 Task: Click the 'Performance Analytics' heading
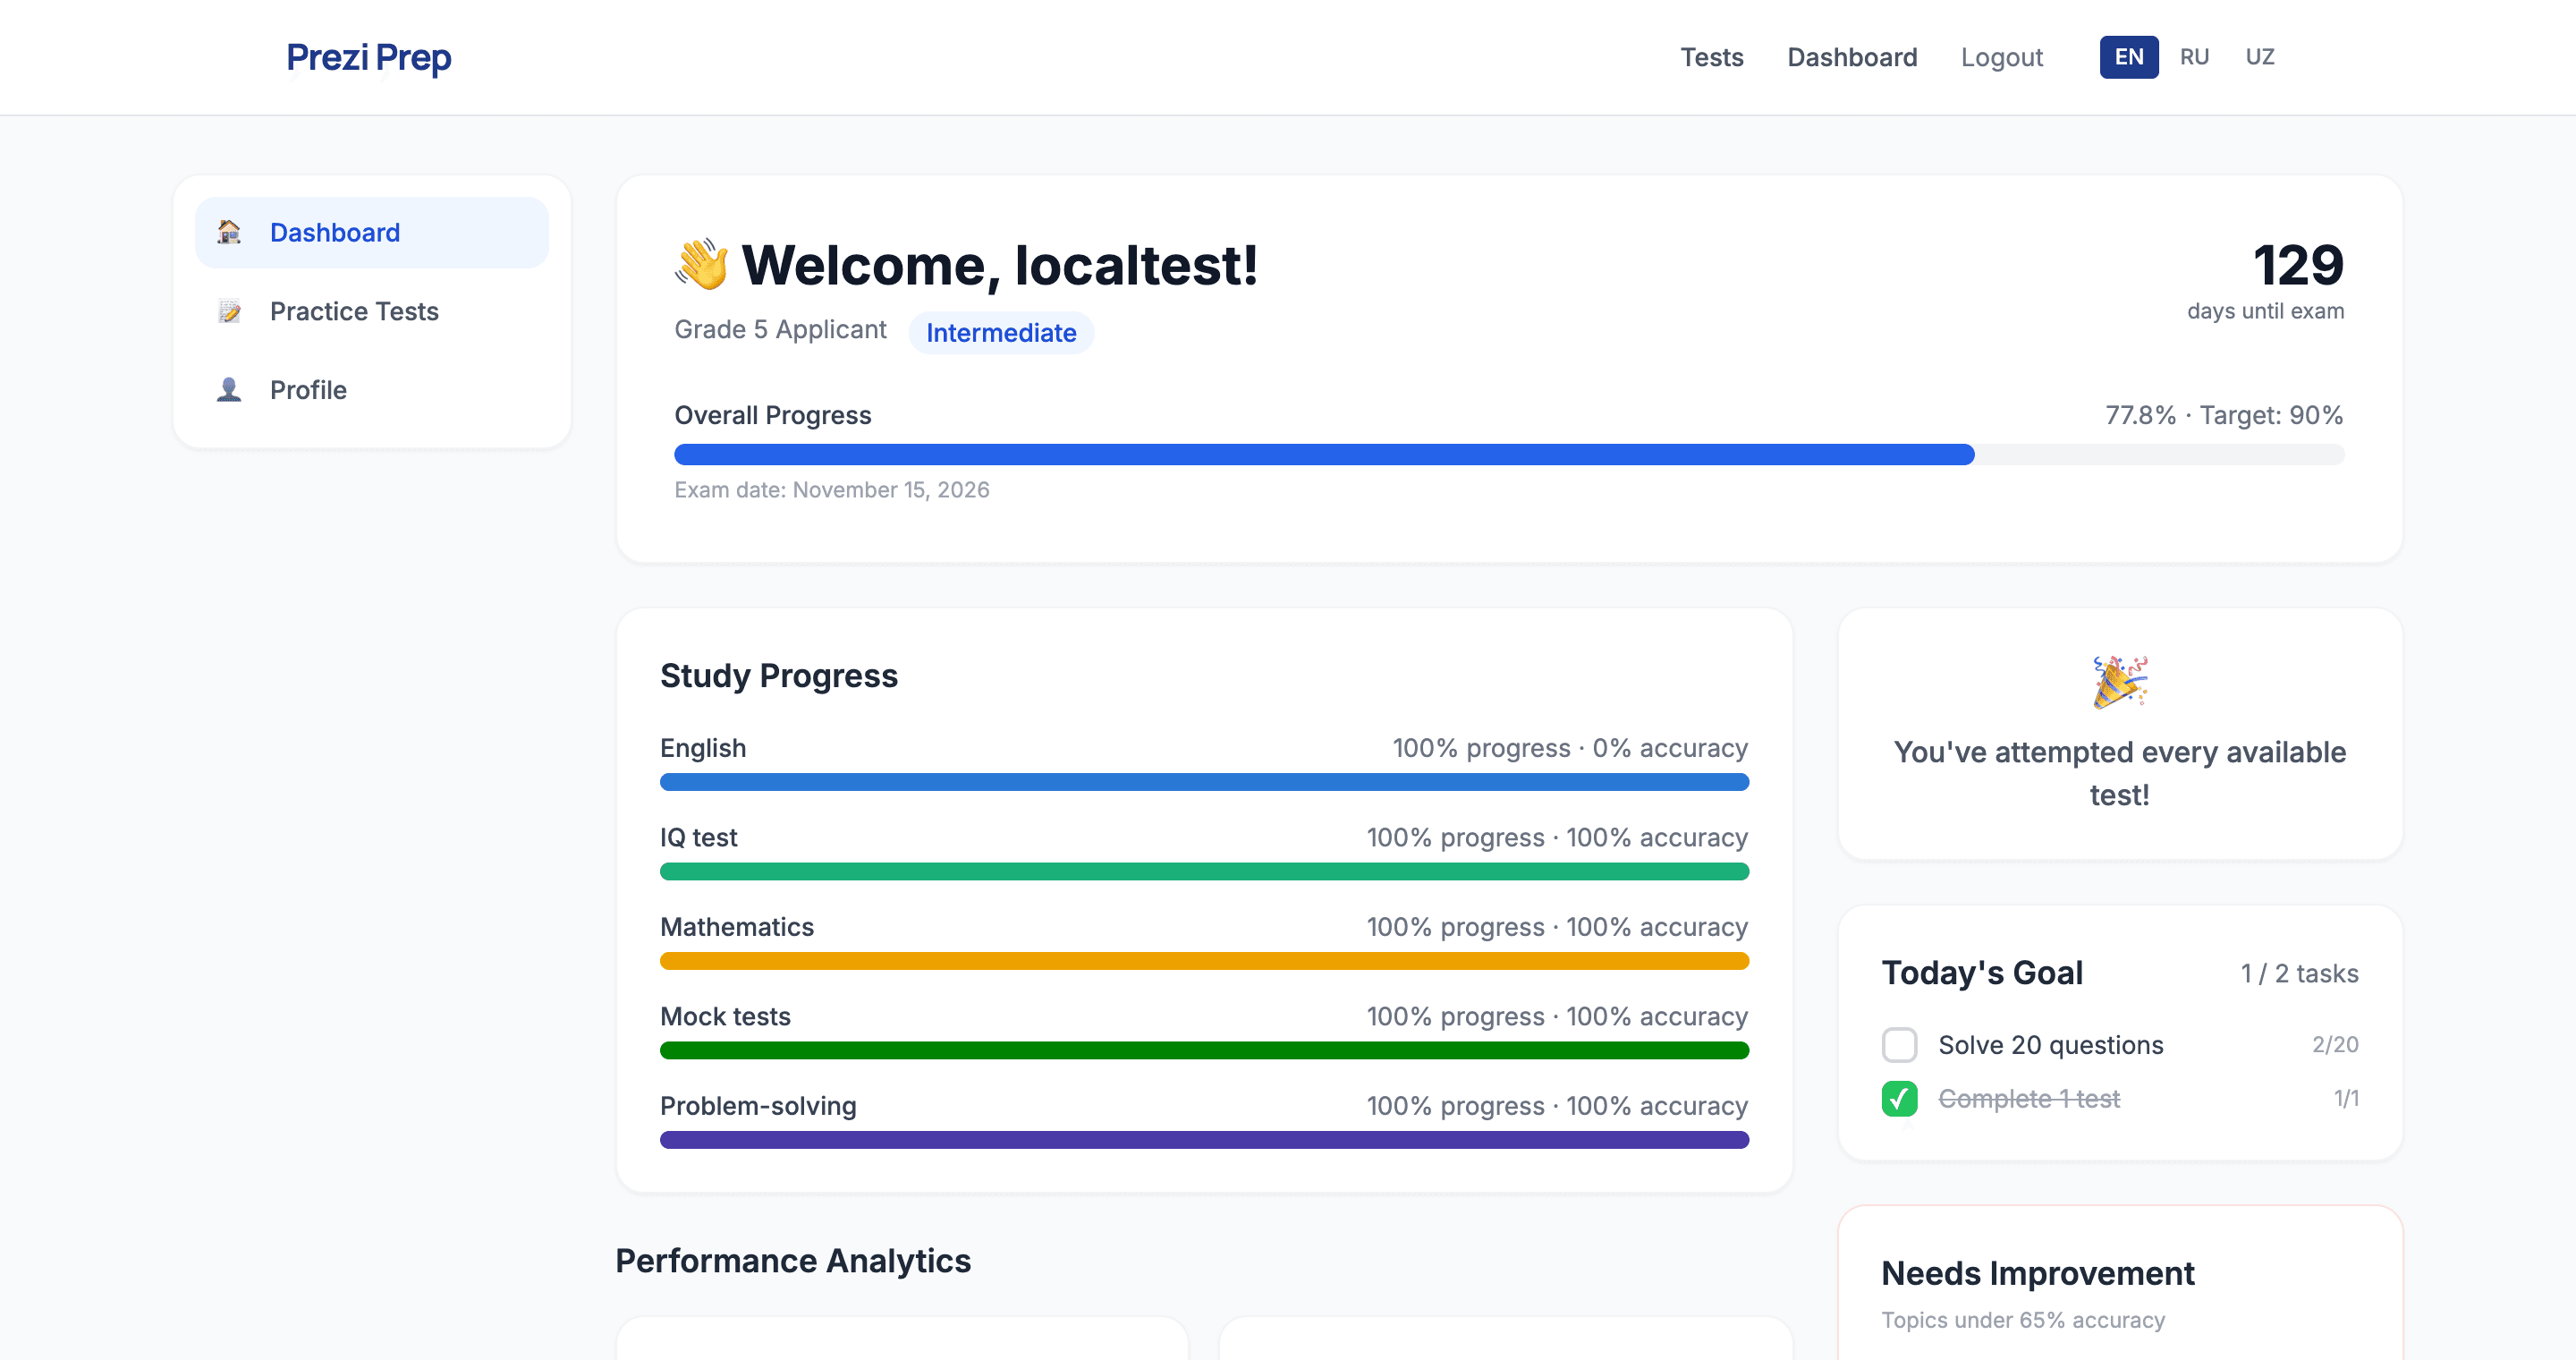[793, 1262]
